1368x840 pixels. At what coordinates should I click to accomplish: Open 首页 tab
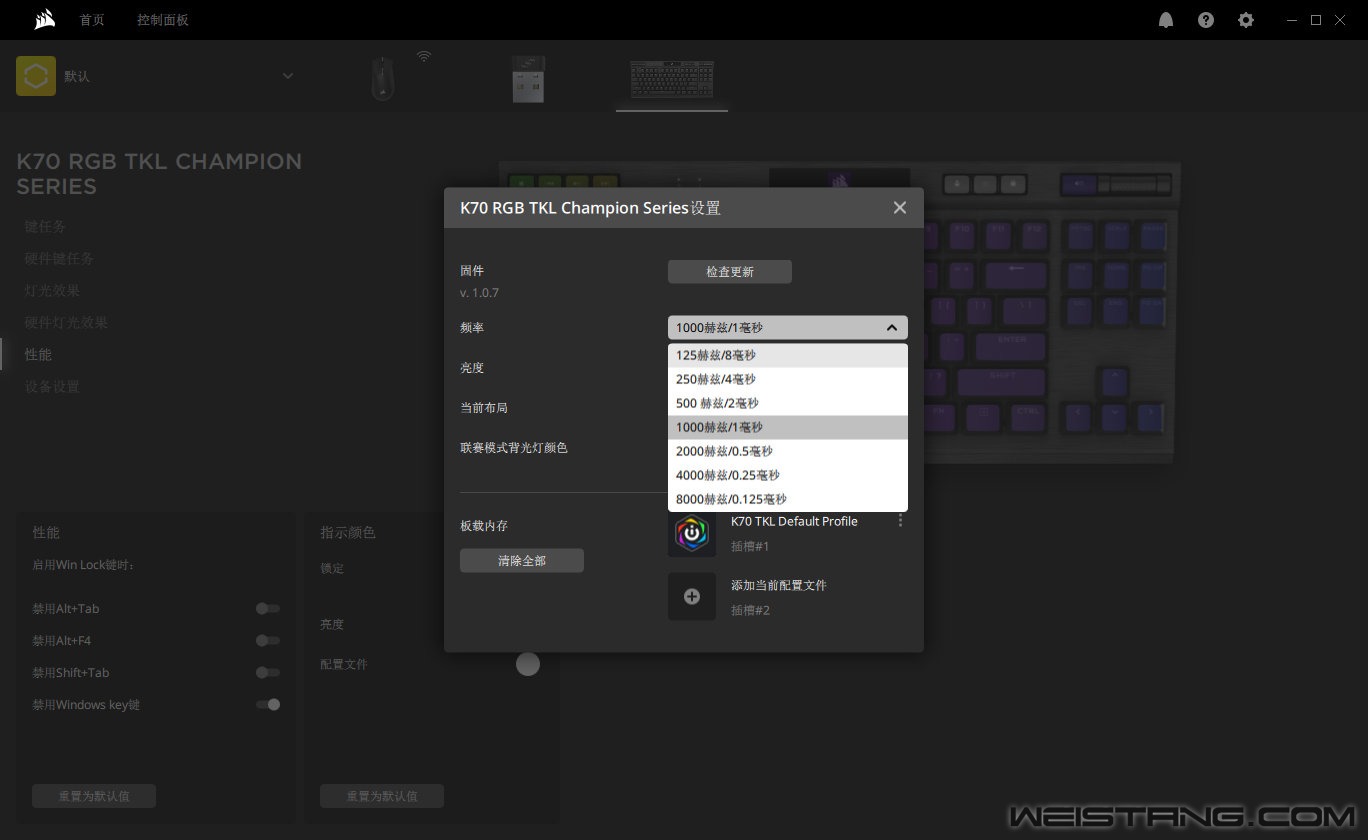coord(92,20)
